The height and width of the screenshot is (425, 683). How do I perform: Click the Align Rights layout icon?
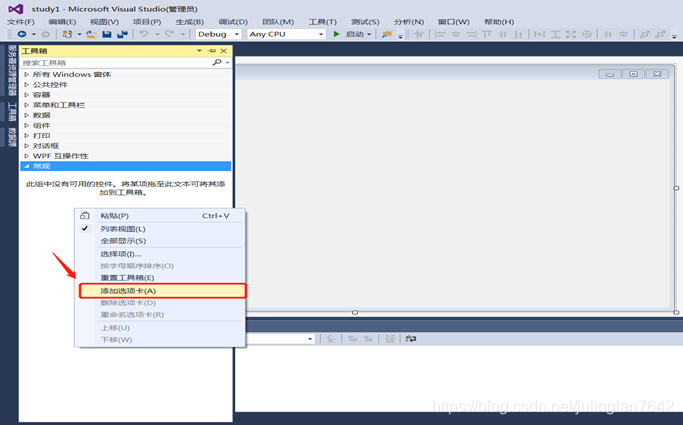point(471,34)
